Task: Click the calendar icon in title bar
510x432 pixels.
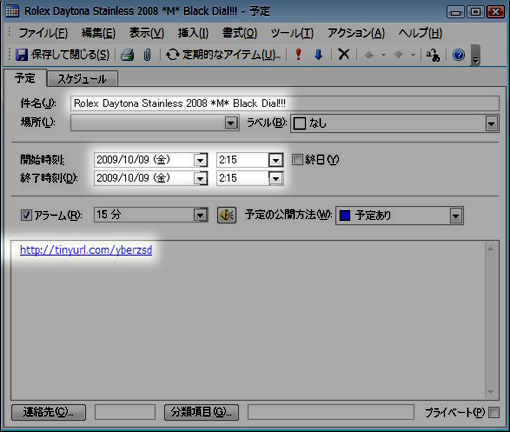Action: (x=12, y=11)
